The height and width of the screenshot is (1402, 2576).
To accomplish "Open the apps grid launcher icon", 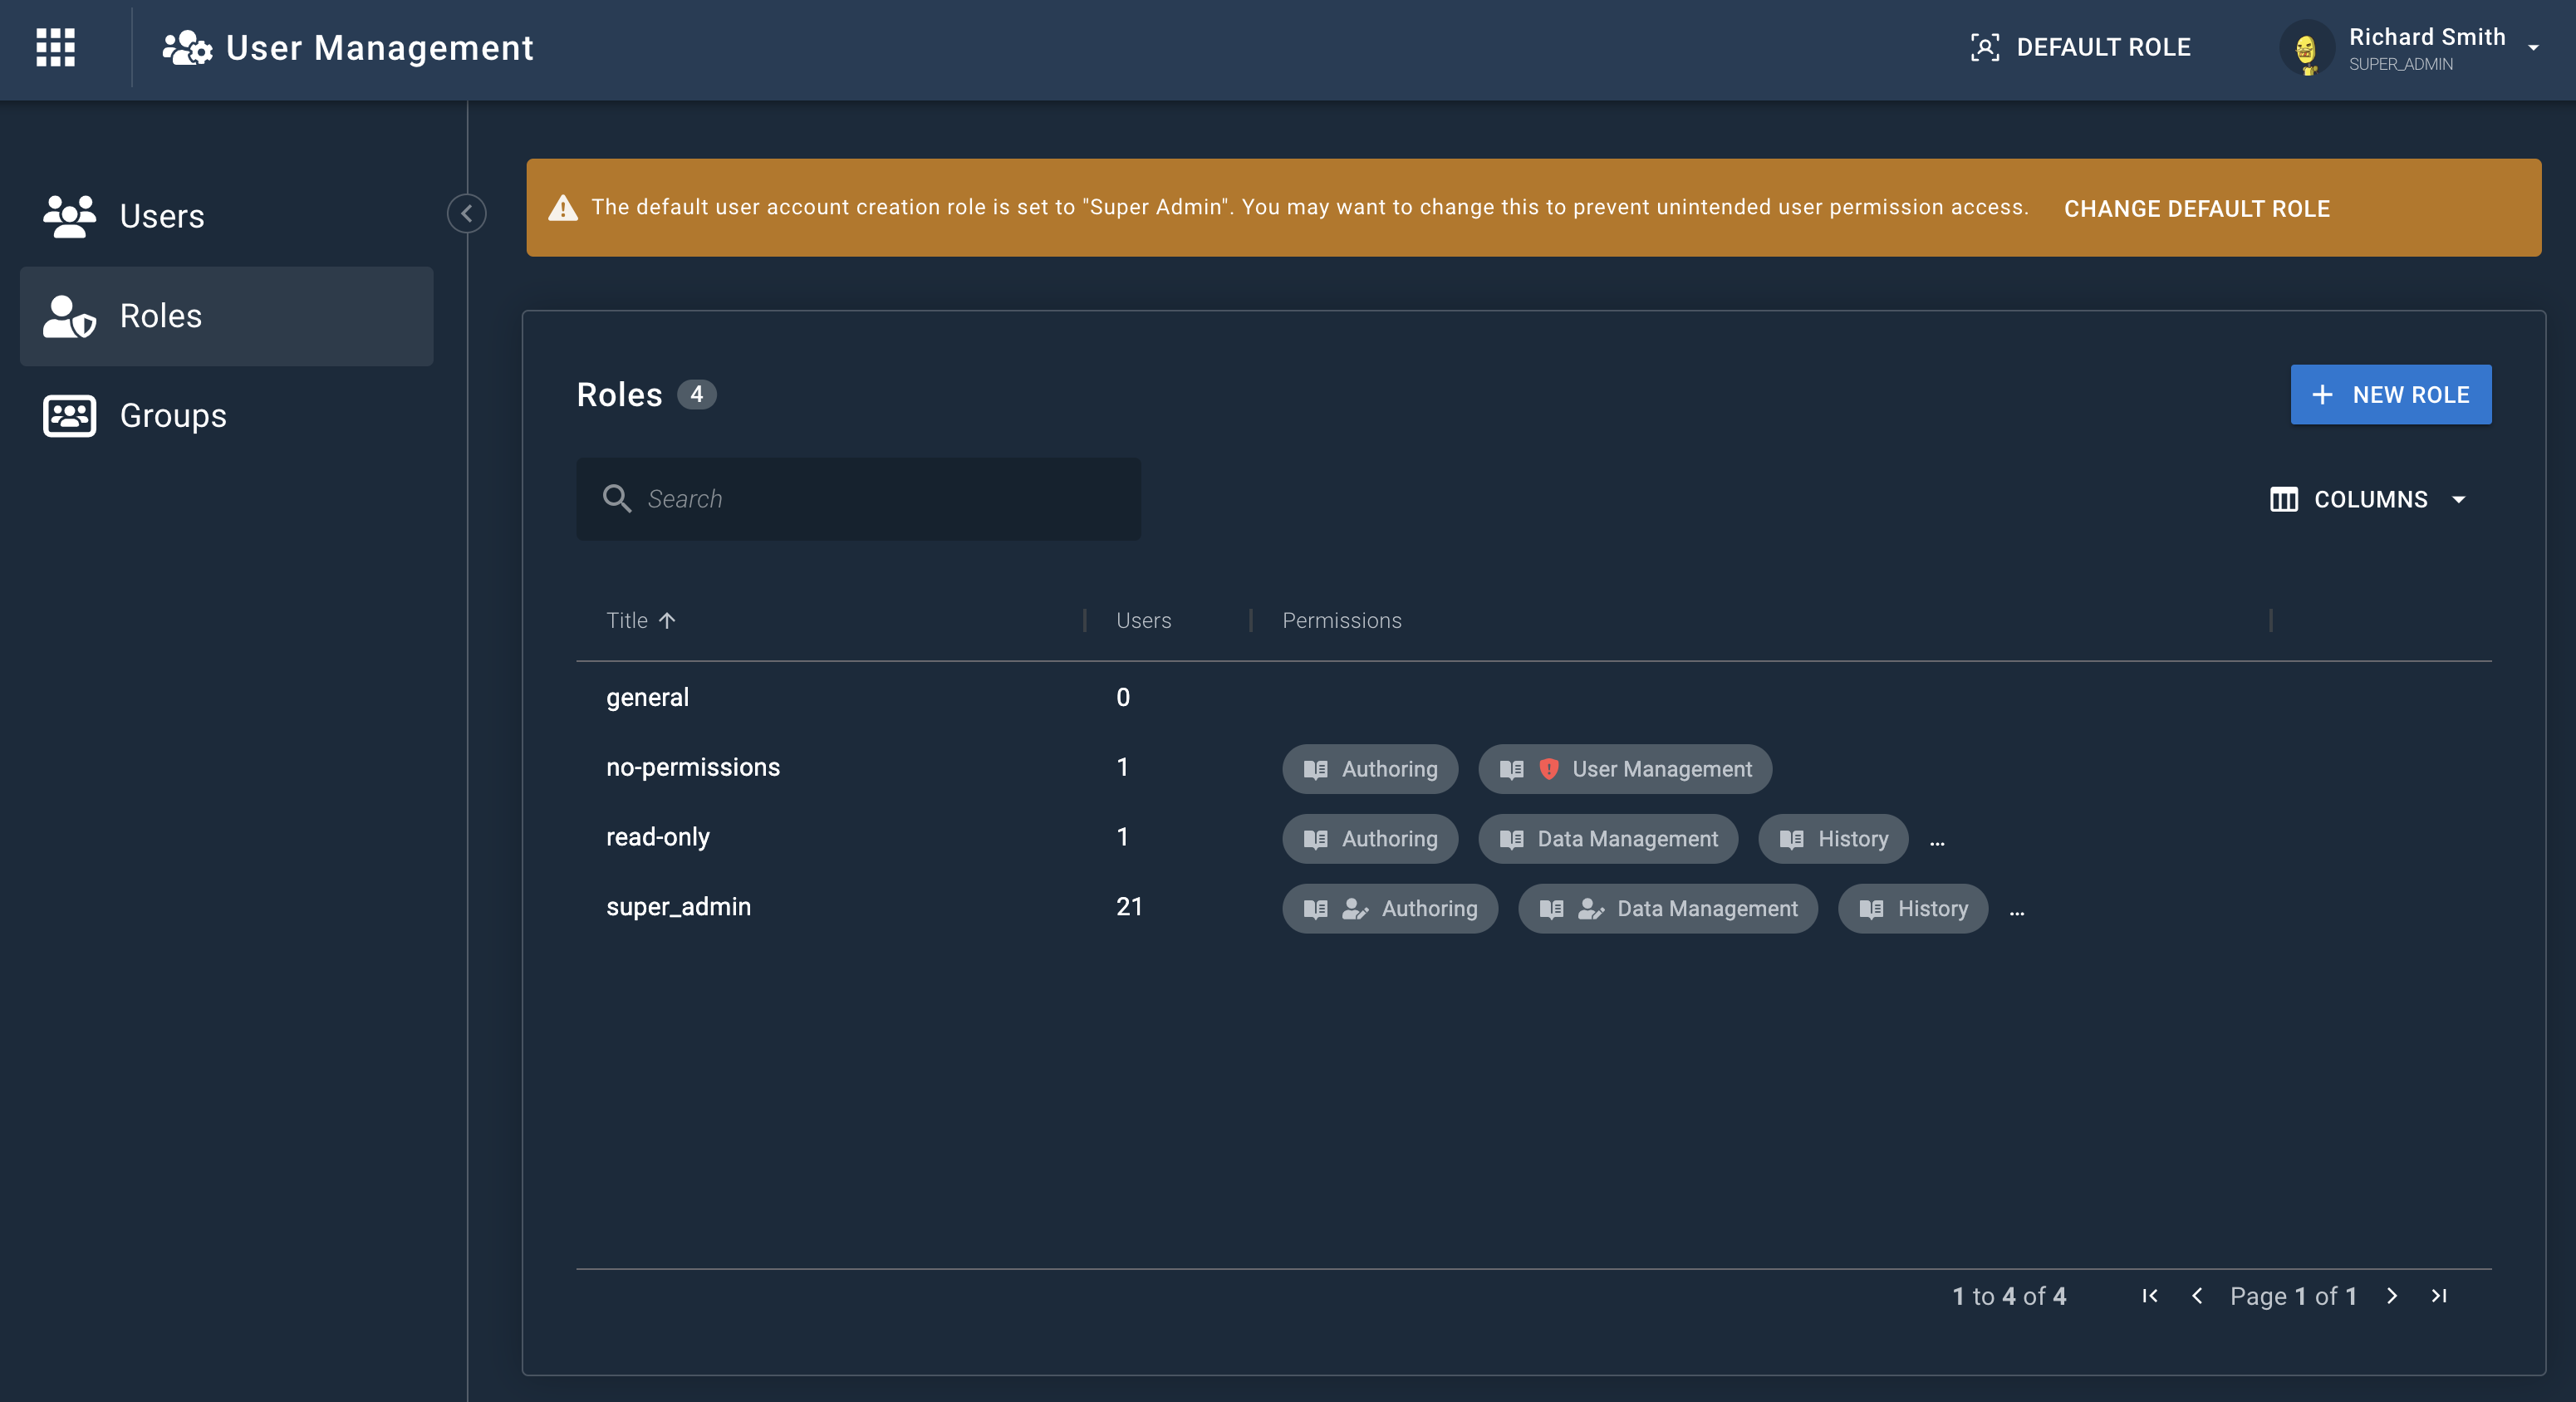I will click(55, 47).
